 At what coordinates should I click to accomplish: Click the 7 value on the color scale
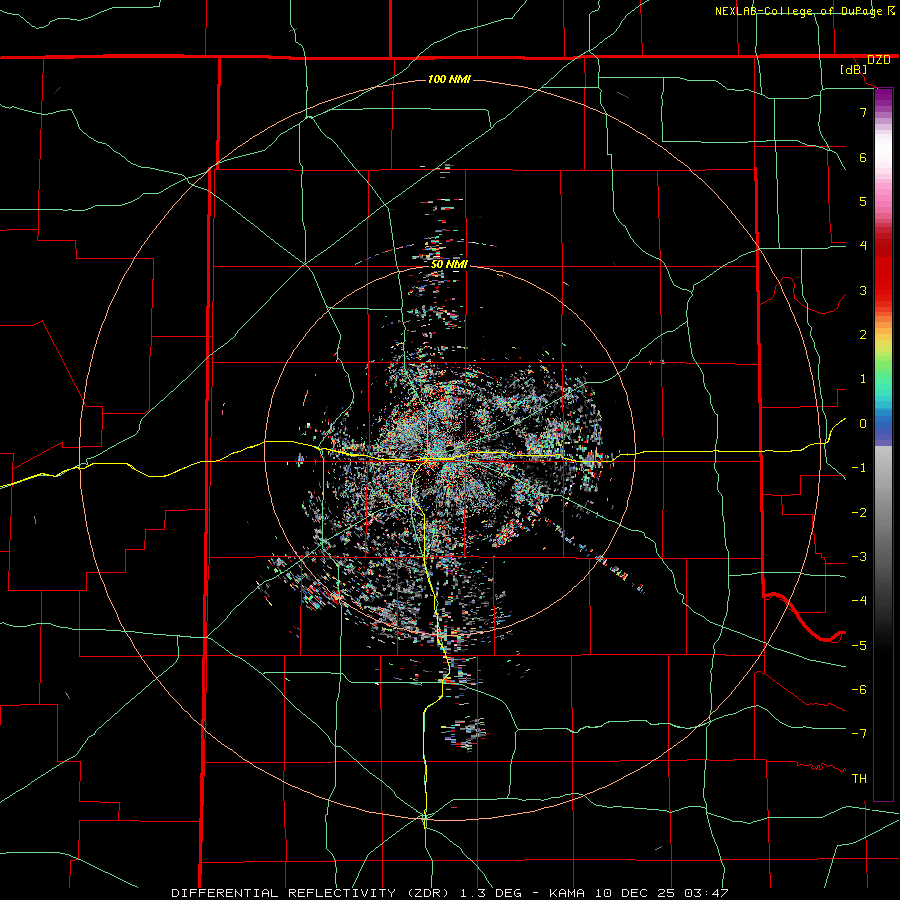863,112
